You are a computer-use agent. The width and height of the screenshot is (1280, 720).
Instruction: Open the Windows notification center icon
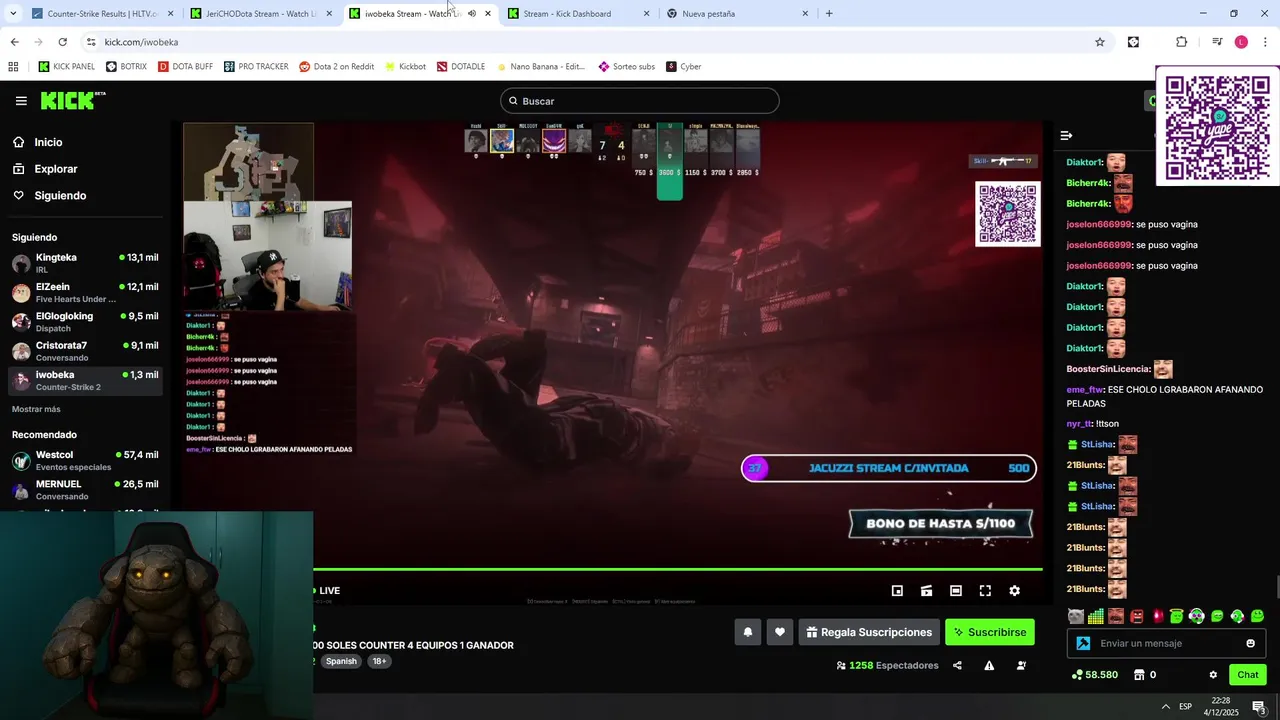click(1259, 707)
